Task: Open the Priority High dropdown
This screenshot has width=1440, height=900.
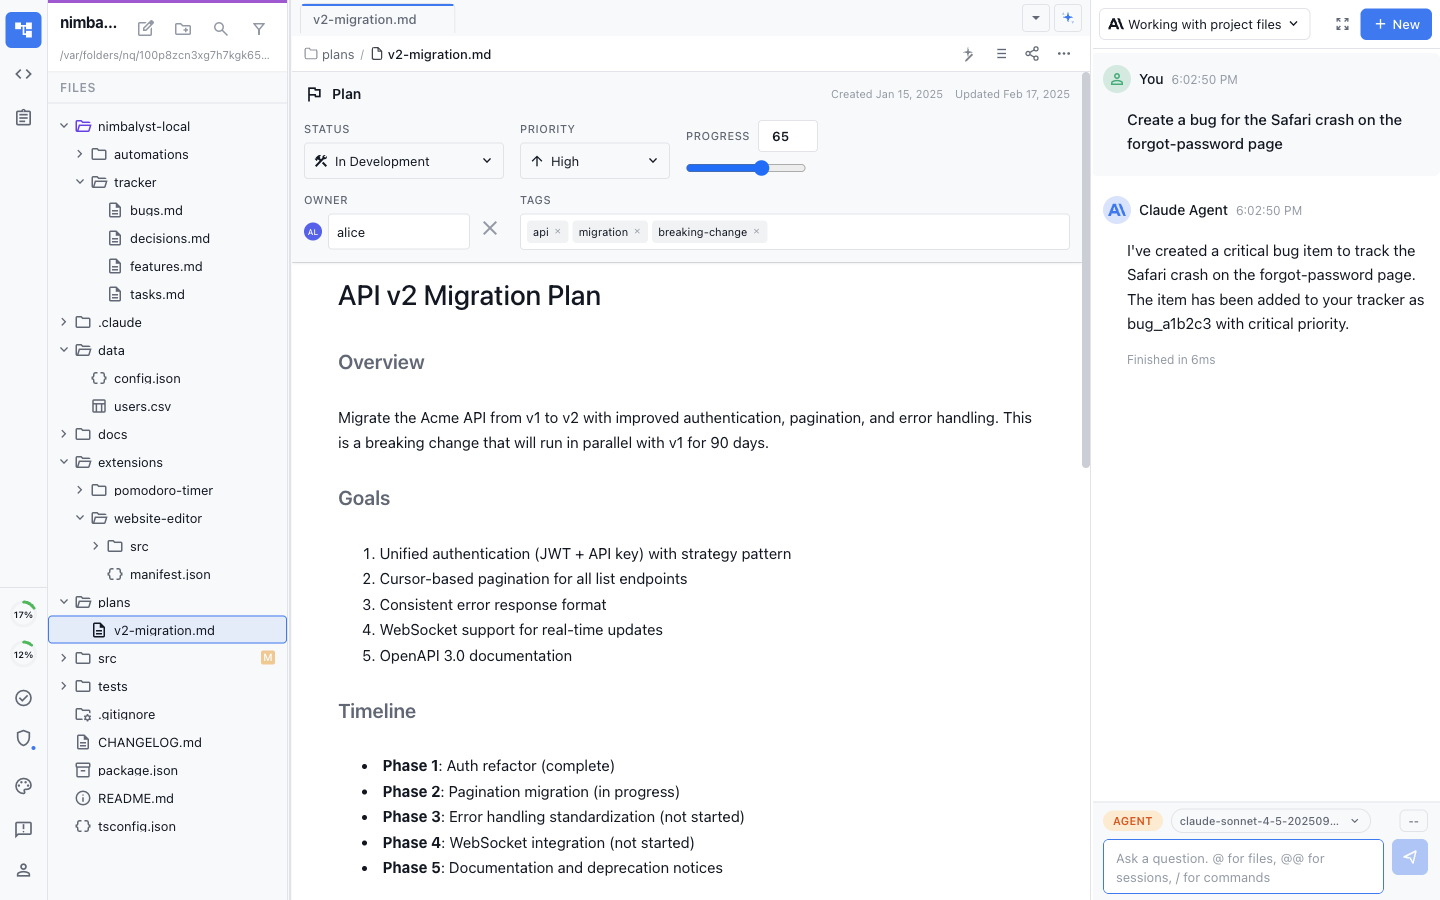Action: pyautogui.click(x=595, y=161)
